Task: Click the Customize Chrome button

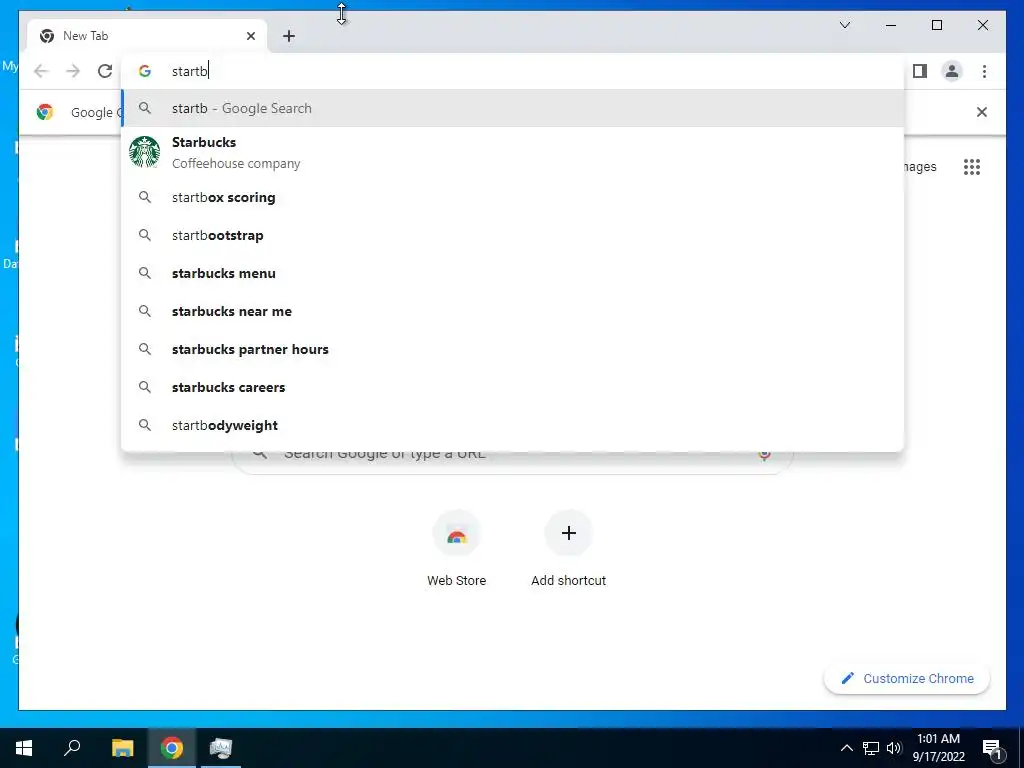Action: click(x=907, y=679)
